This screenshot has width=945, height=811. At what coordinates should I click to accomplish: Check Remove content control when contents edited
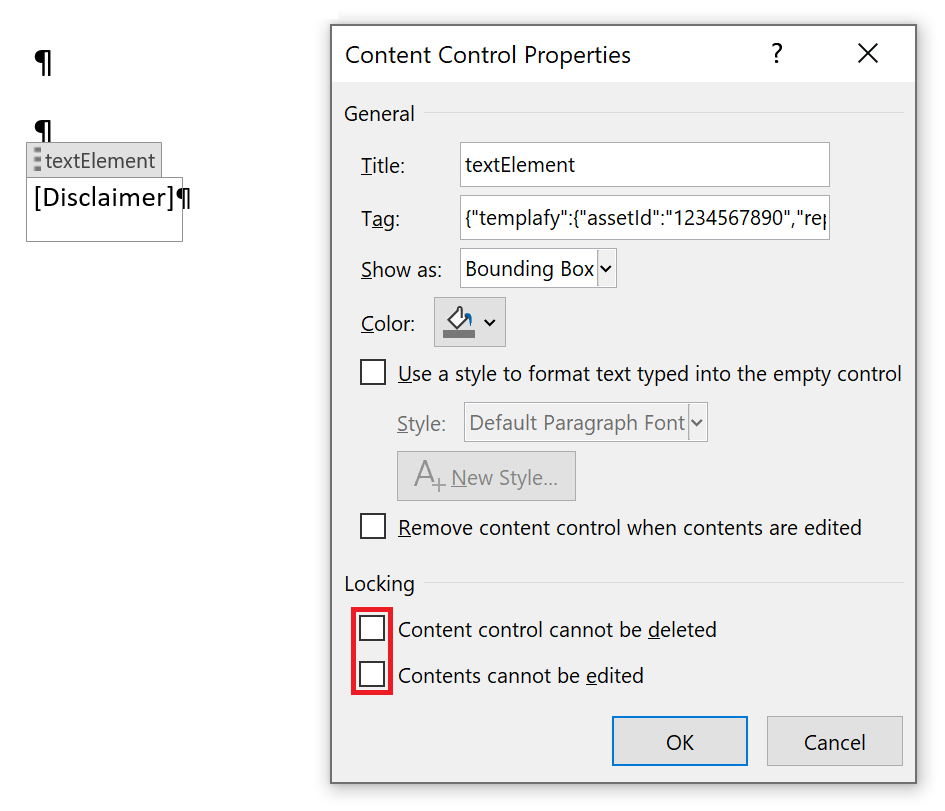point(372,527)
